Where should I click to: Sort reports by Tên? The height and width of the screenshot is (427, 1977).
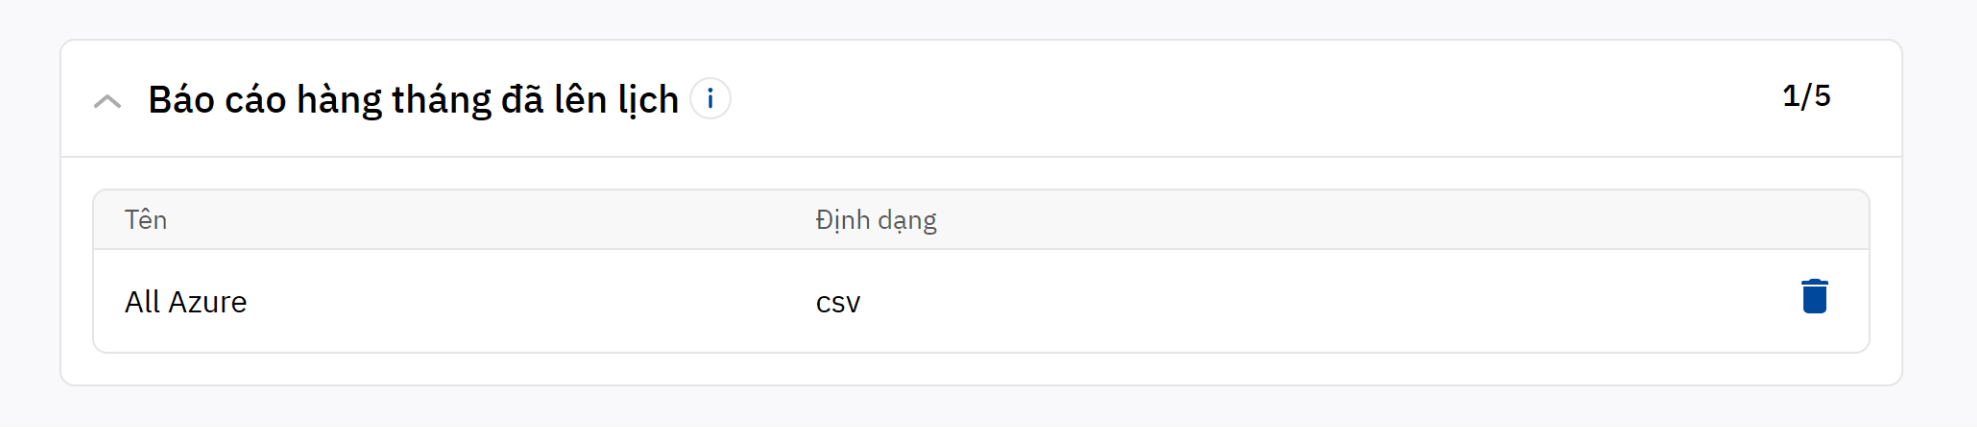pyautogui.click(x=146, y=220)
